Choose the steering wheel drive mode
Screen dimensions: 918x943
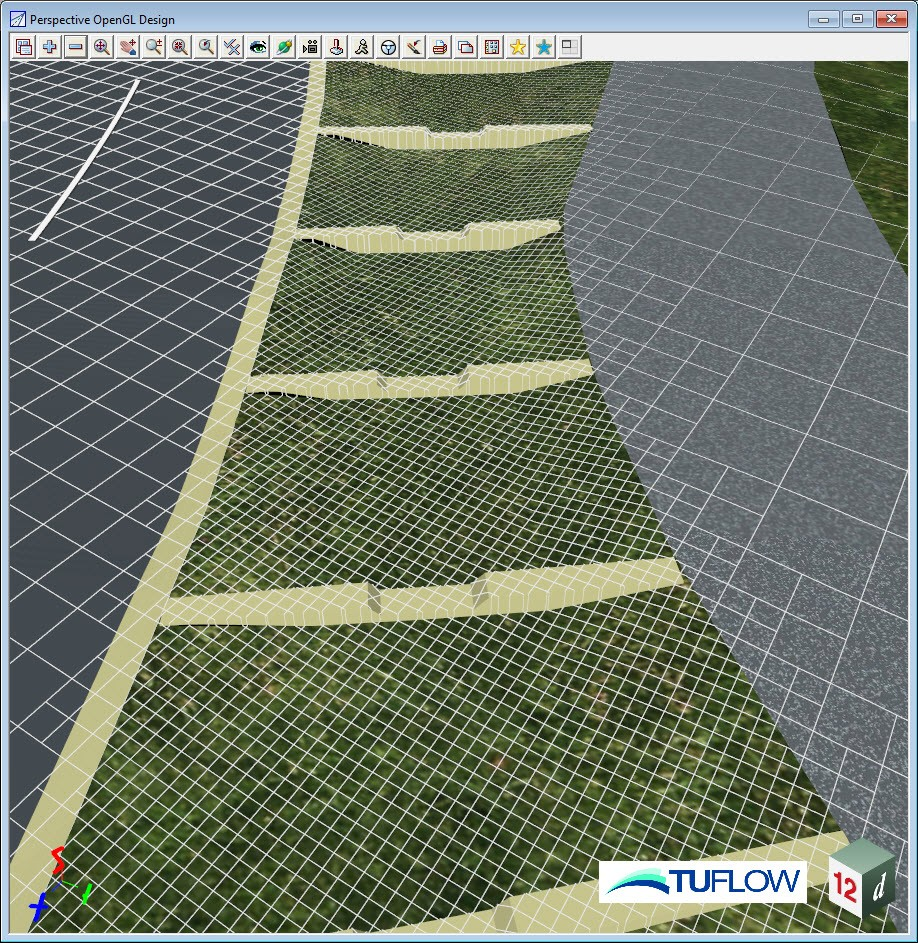(x=388, y=47)
